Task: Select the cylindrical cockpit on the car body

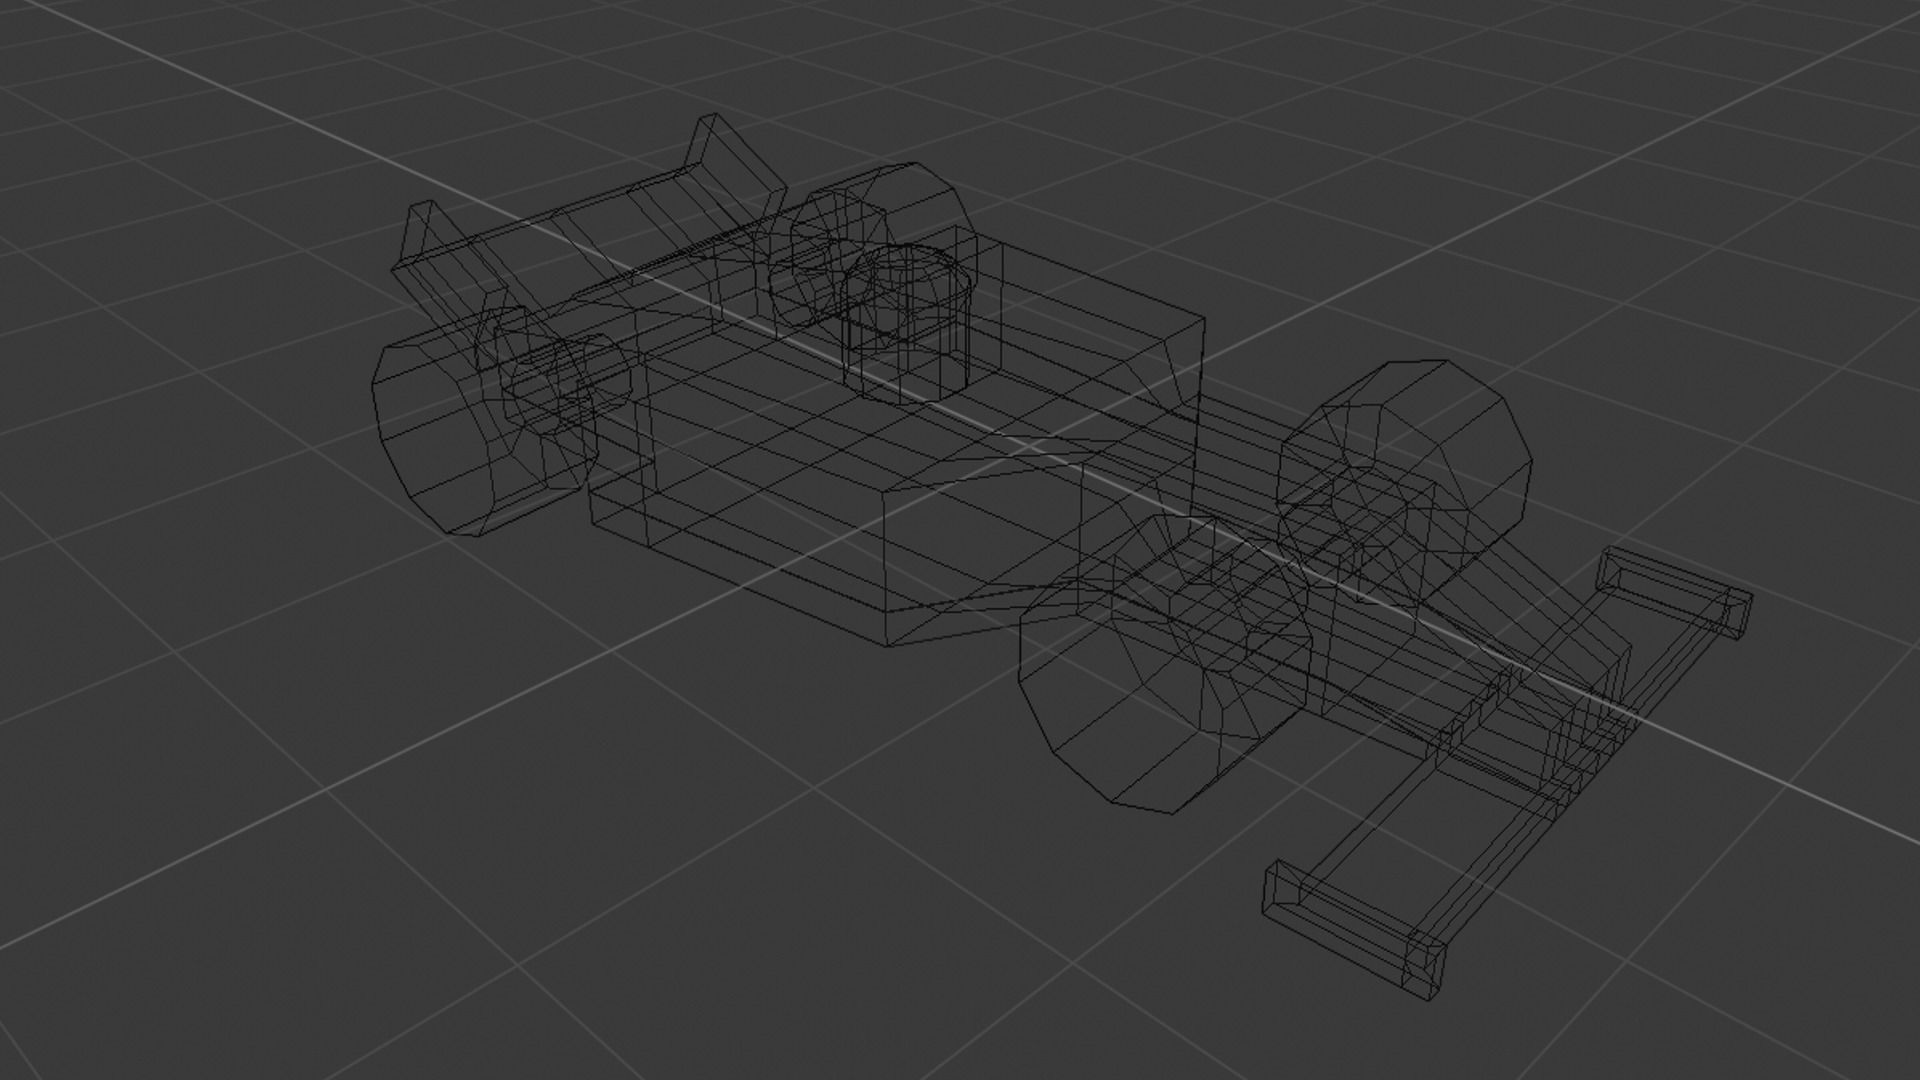Action: coord(907,325)
